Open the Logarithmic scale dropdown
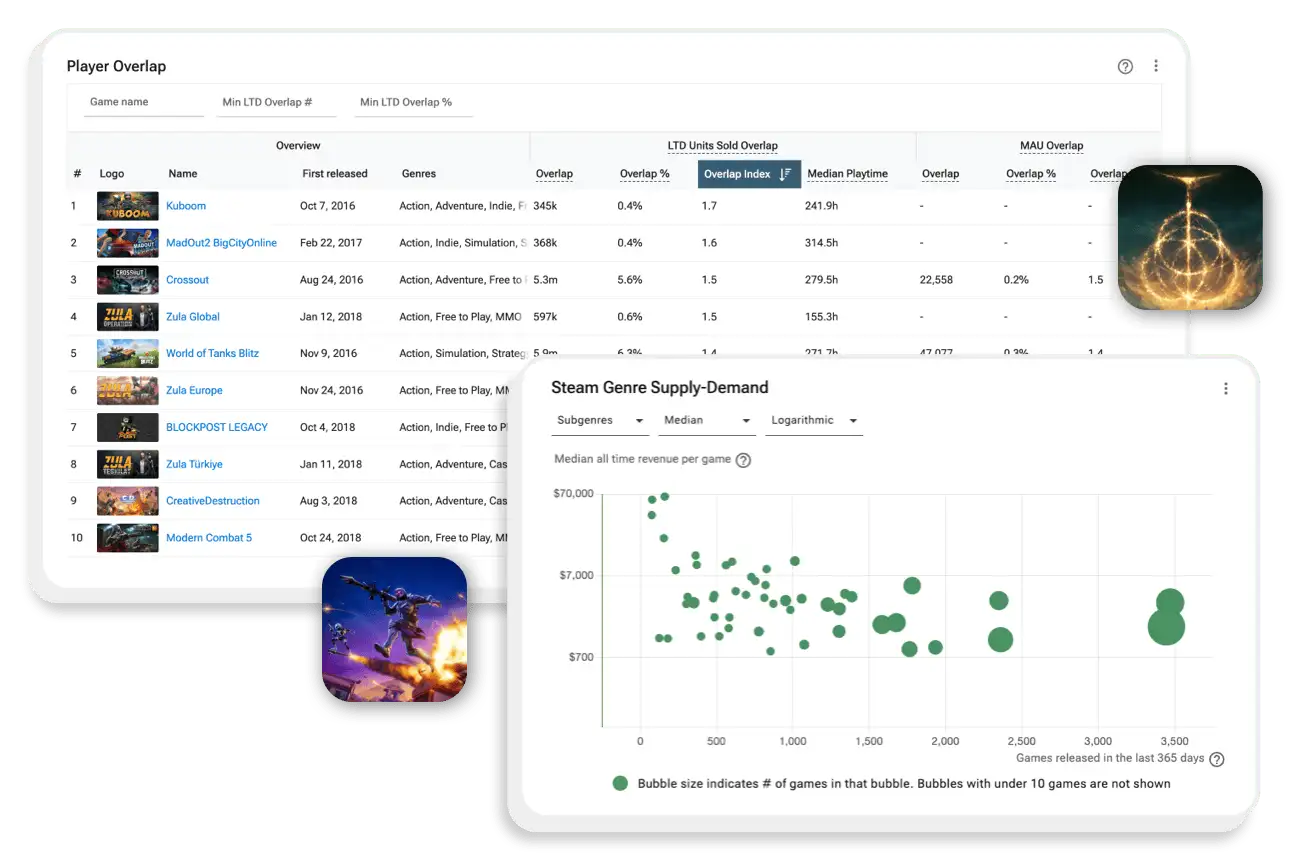Screen dimensions: 1289x861 [813, 420]
